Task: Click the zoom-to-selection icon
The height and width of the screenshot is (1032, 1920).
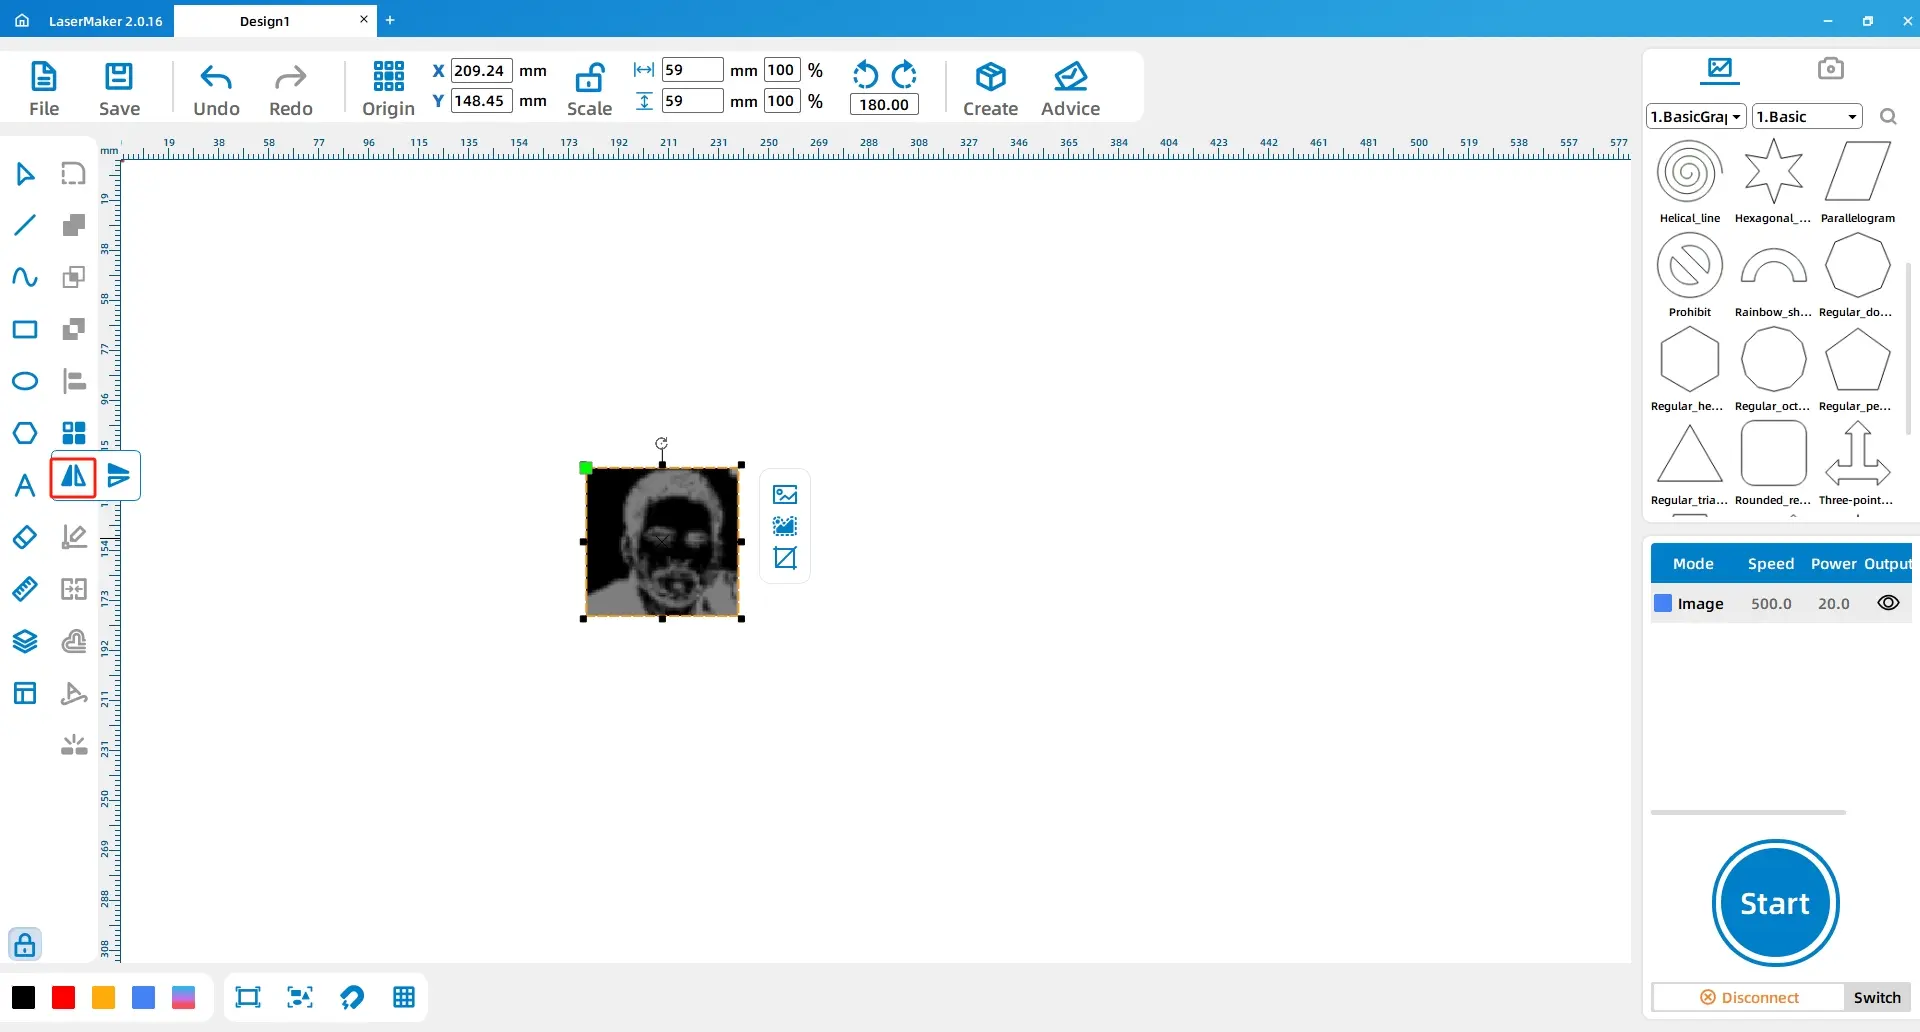Action: pyautogui.click(x=299, y=997)
